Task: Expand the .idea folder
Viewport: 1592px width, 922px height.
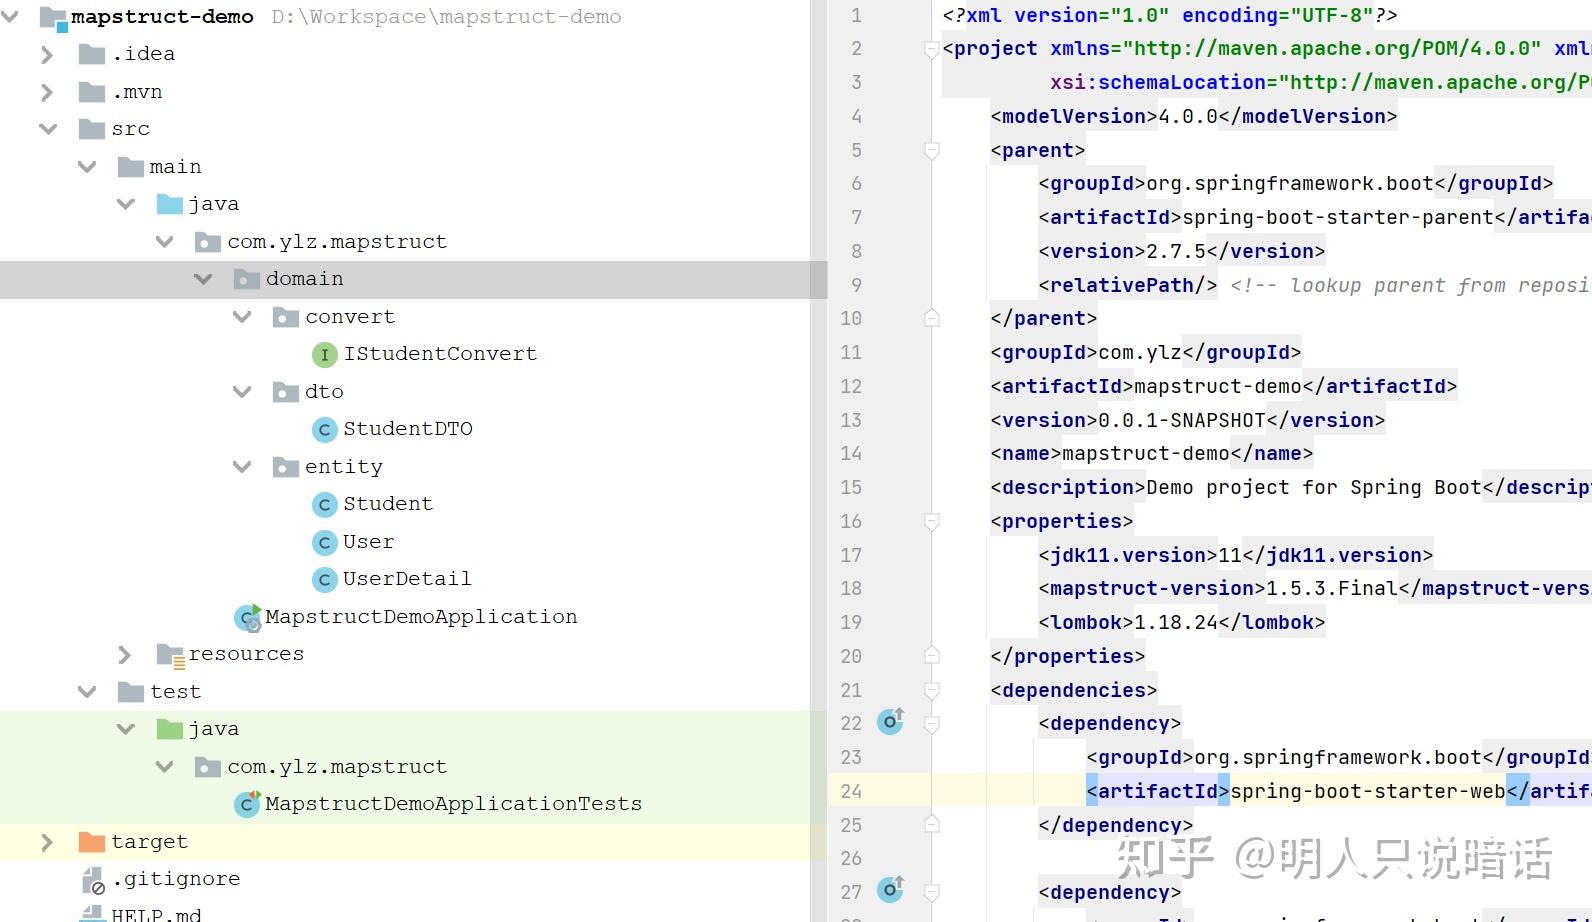Action: pyautogui.click(x=47, y=54)
